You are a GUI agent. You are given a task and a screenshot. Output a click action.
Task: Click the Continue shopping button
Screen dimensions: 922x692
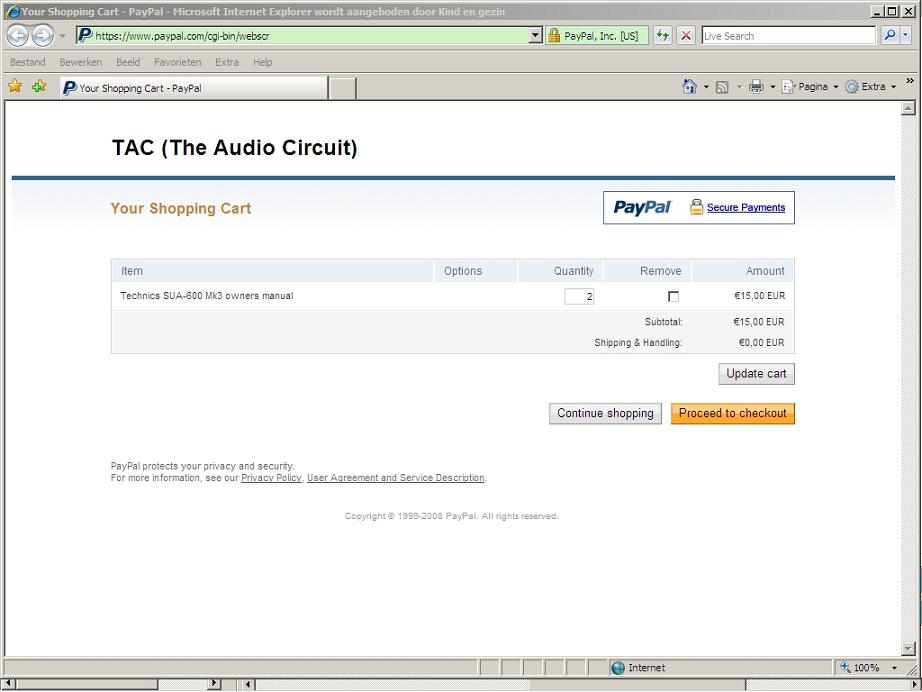(605, 413)
